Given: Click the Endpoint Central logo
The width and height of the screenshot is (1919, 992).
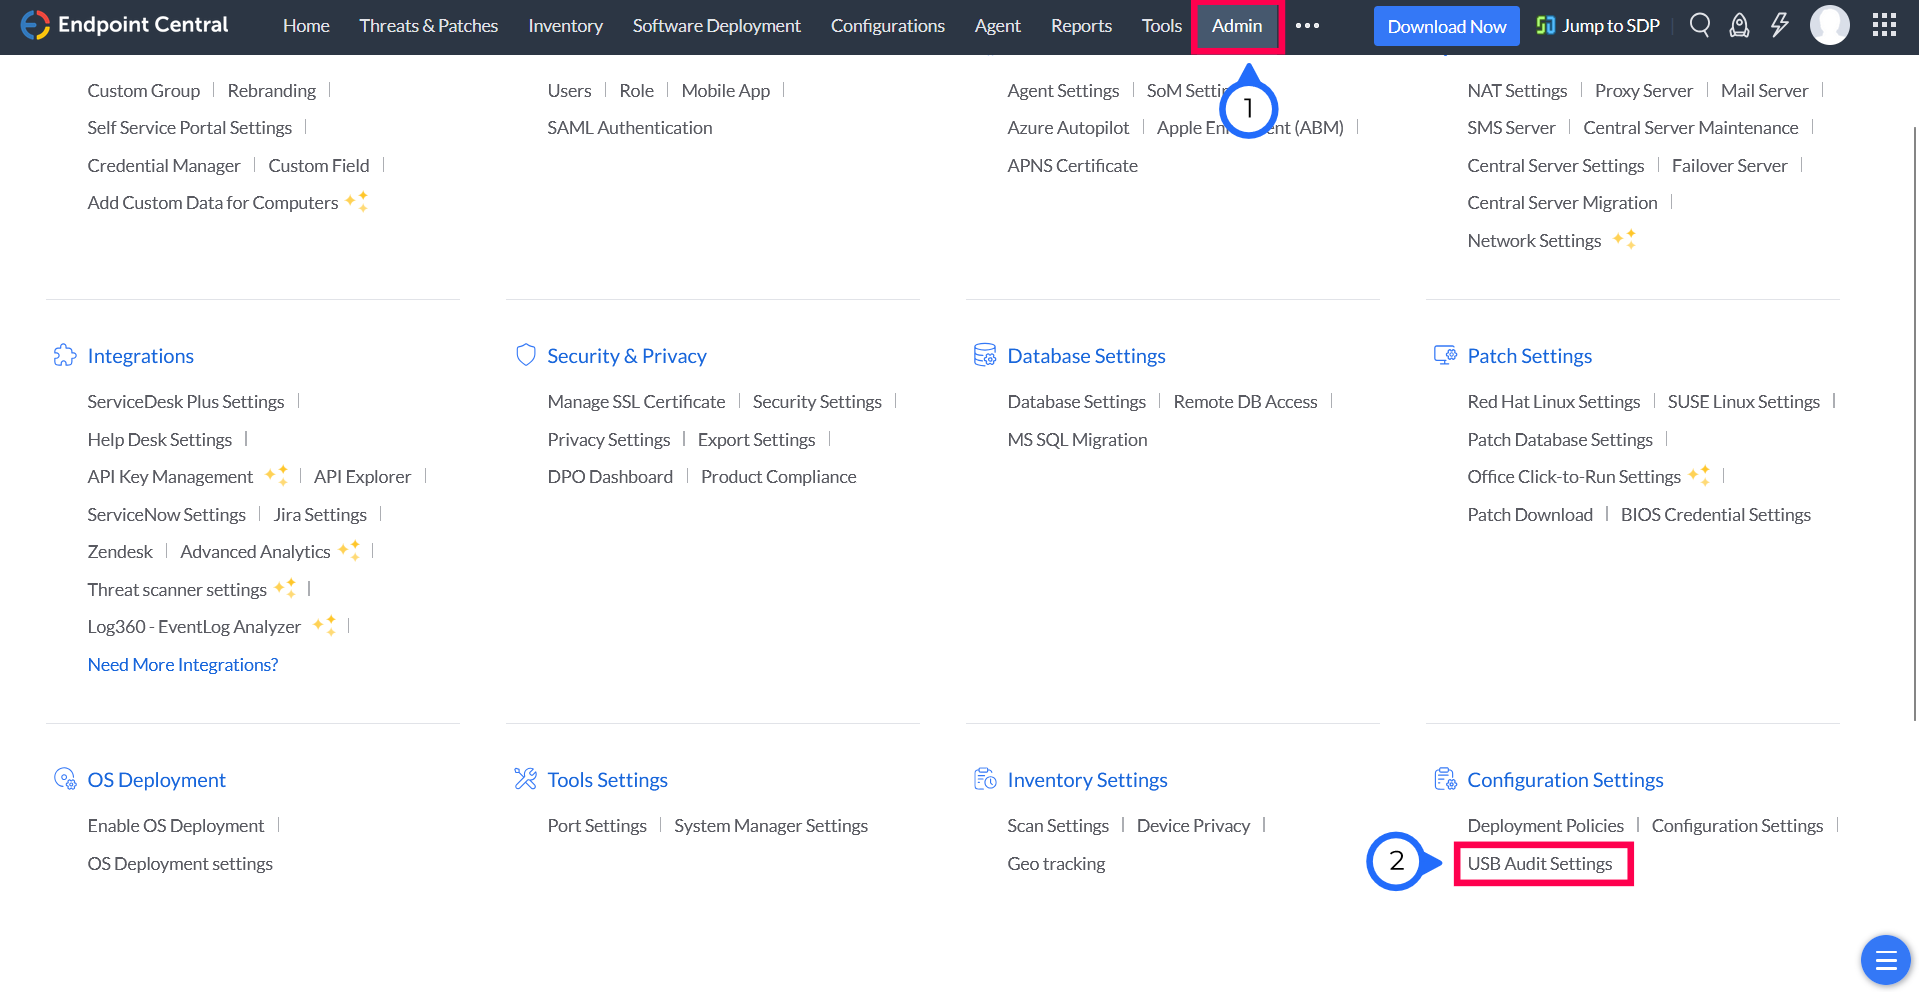Looking at the screenshot, I should [125, 25].
